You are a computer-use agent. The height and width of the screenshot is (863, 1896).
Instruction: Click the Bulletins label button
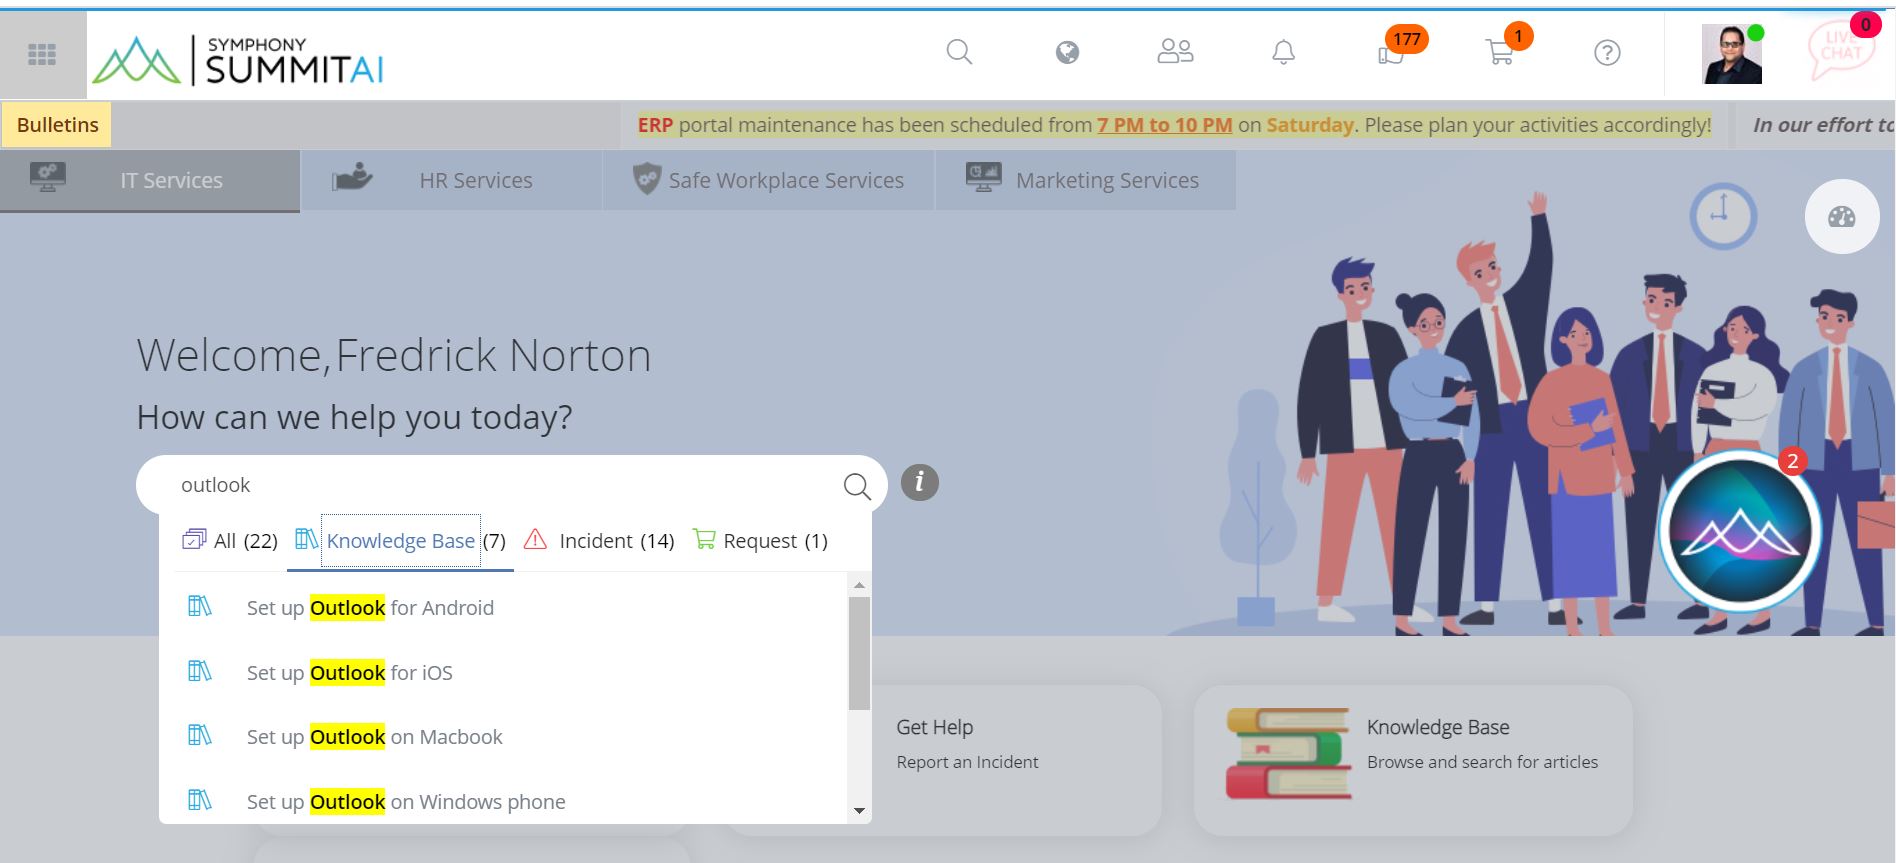click(x=57, y=125)
